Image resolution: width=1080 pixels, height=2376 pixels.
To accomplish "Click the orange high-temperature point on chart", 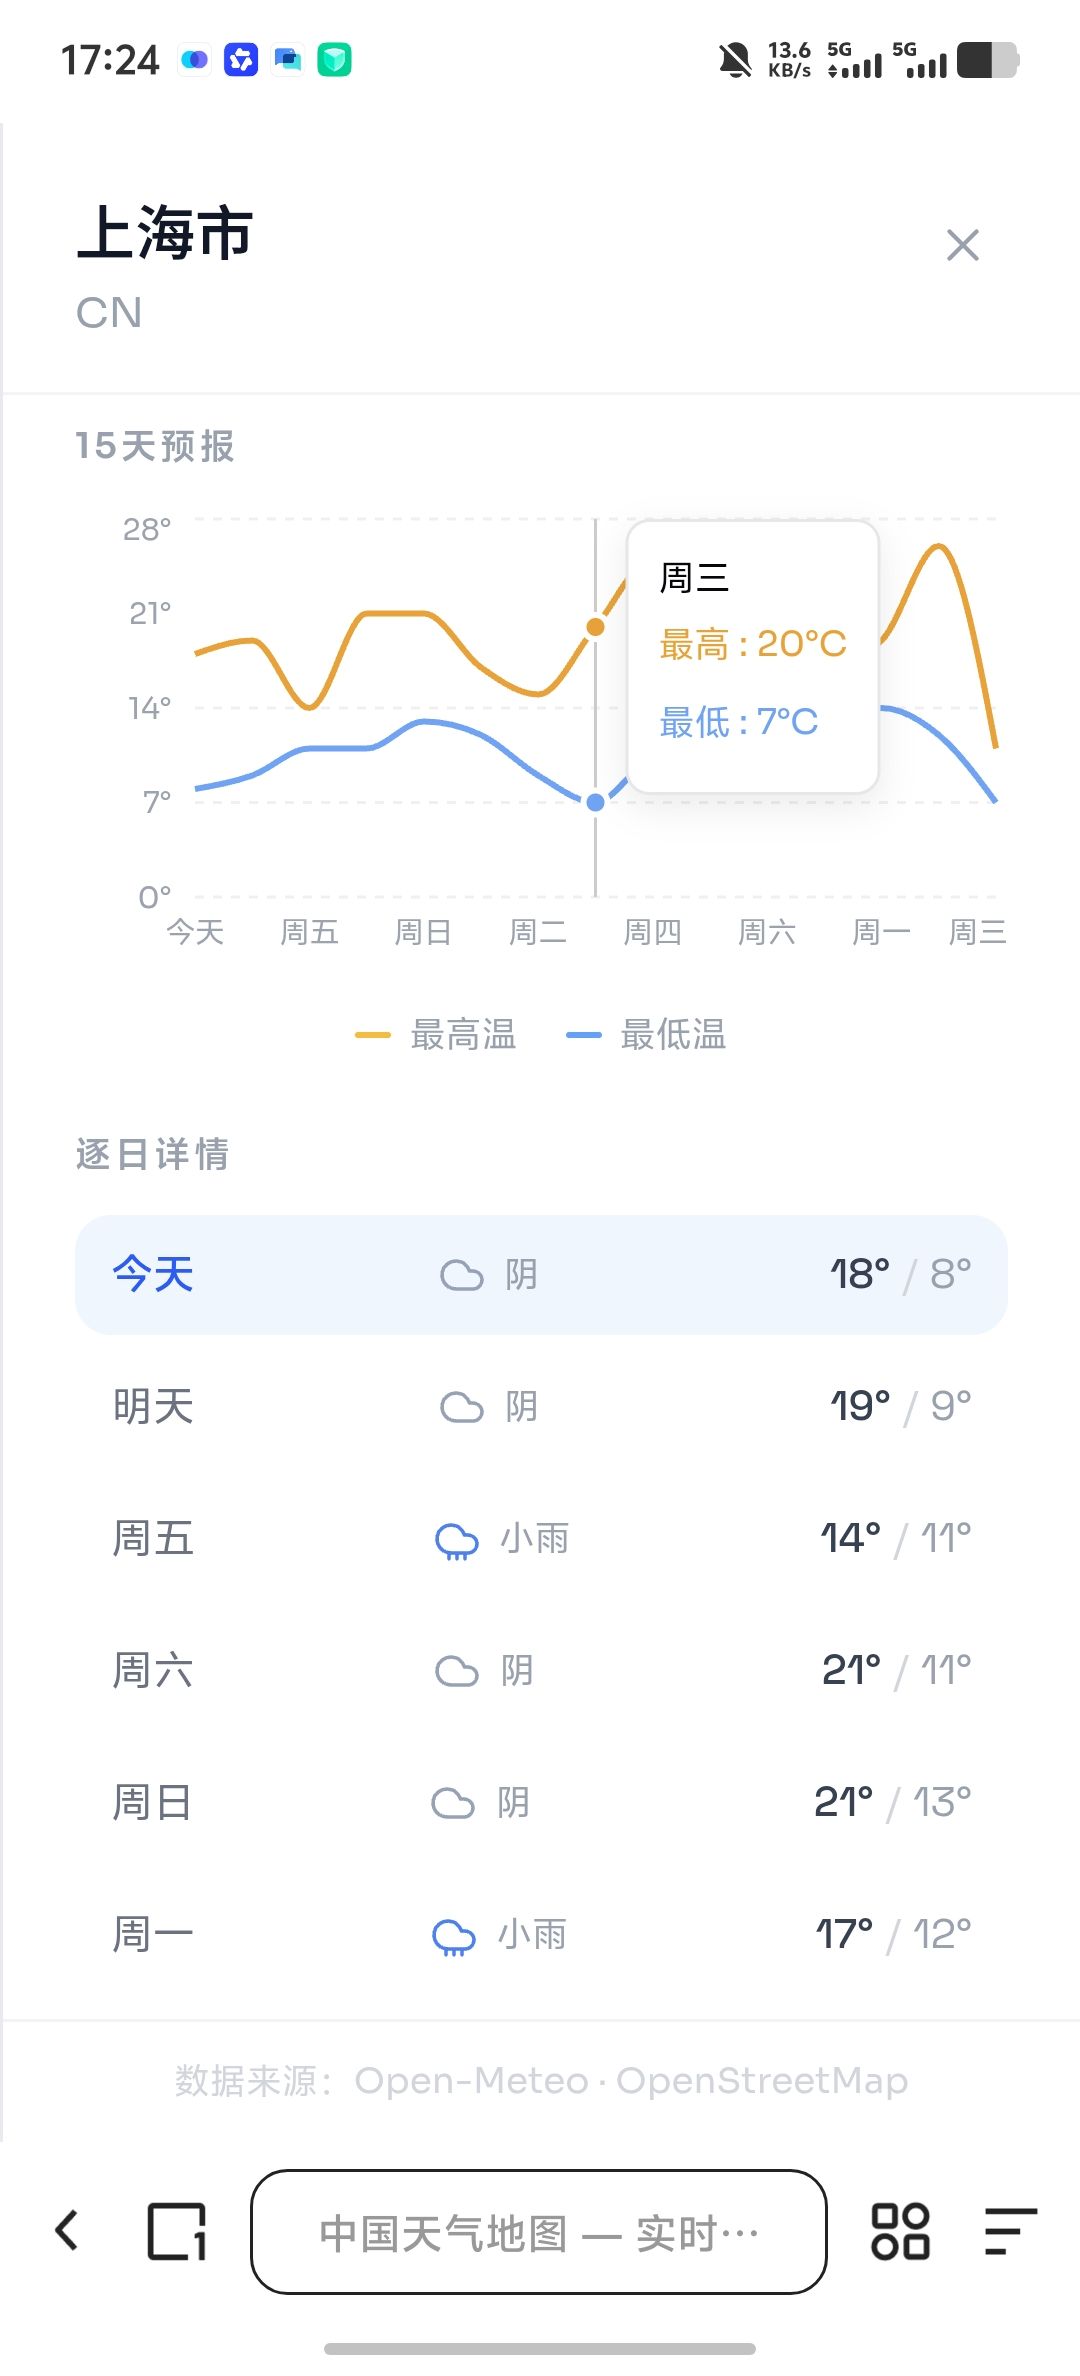I will coord(596,627).
